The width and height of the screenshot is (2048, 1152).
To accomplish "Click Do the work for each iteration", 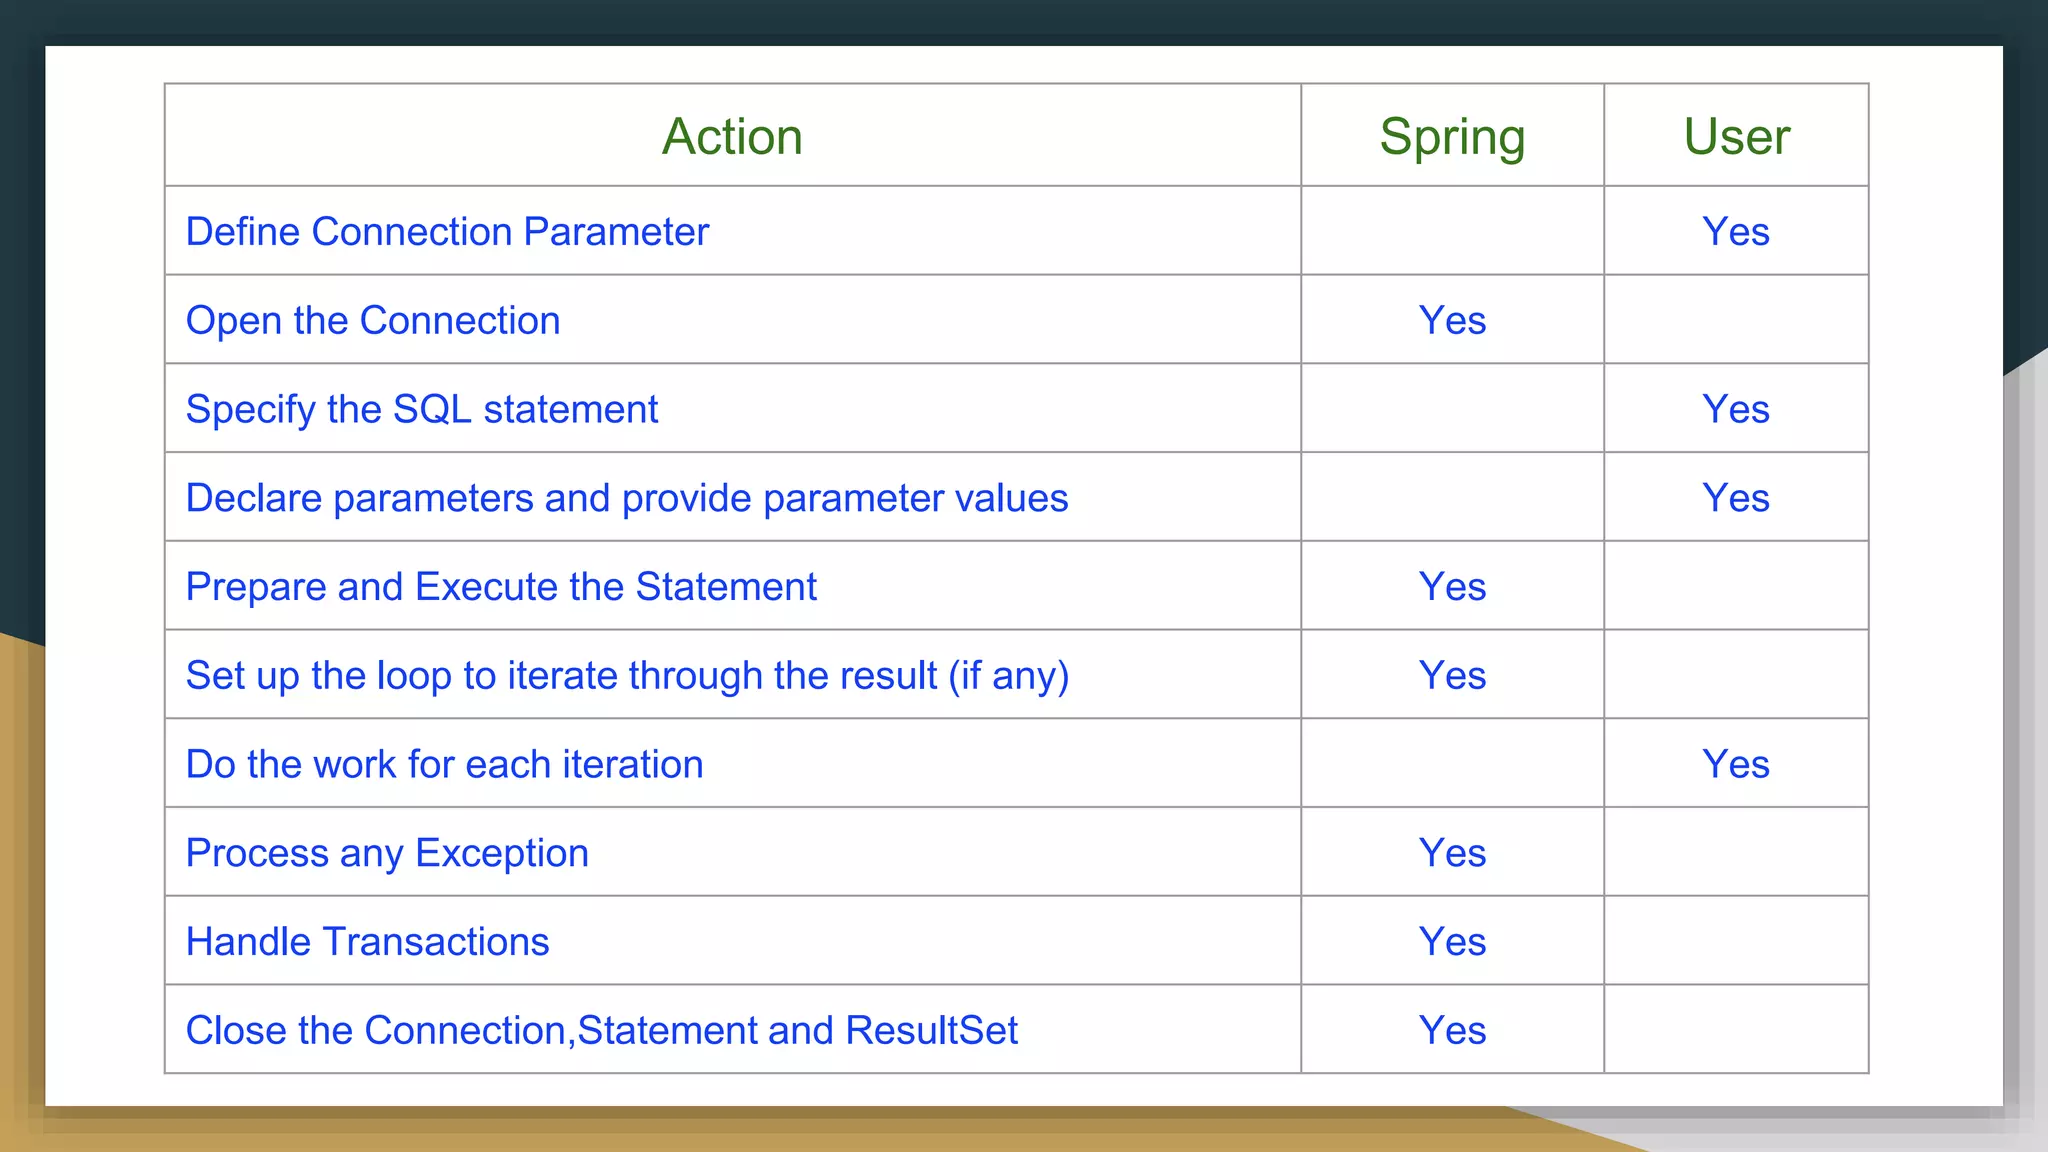I will 445,764.
